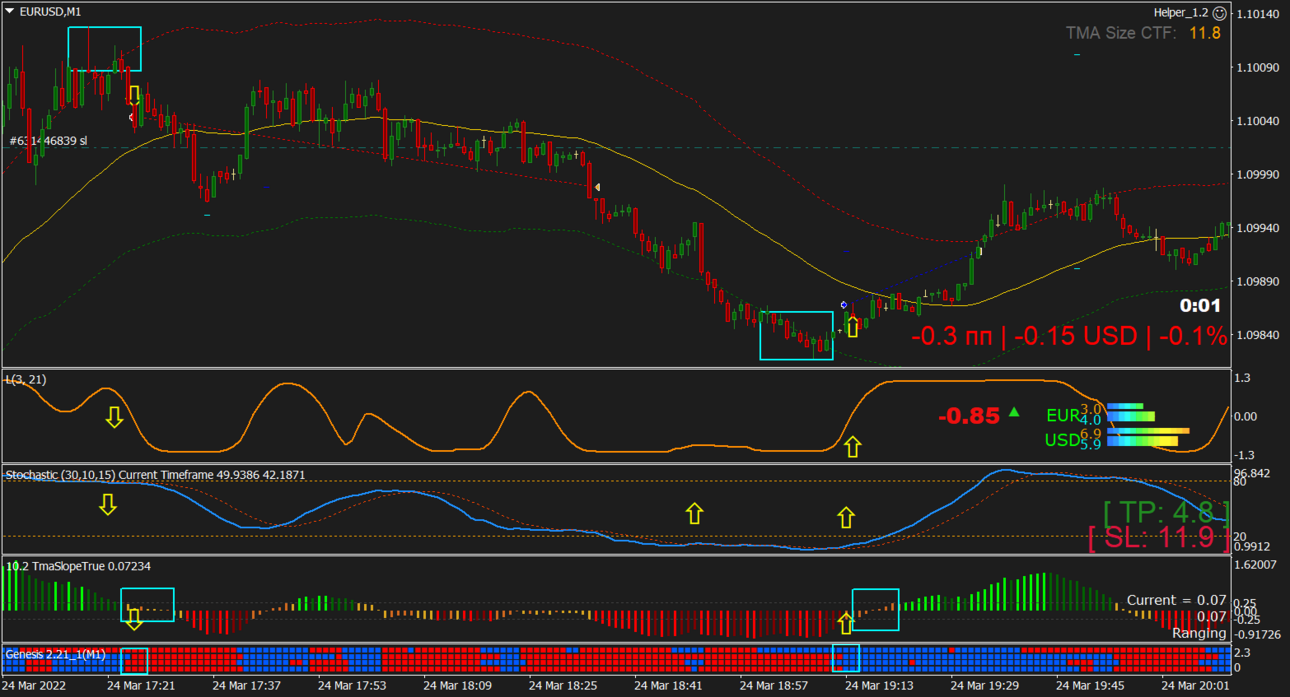1290x697 pixels.
Task: Click the 1.10140 price scale label
Action: (1257, 15)
